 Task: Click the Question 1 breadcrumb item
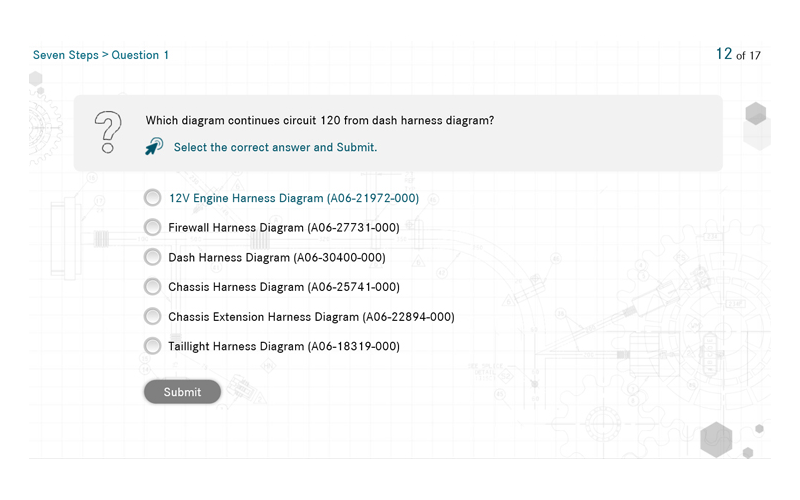point(140,55)
